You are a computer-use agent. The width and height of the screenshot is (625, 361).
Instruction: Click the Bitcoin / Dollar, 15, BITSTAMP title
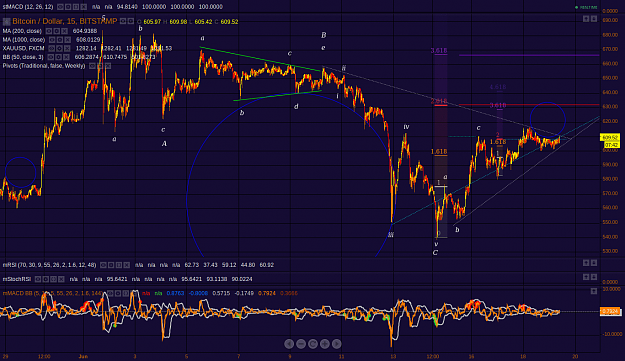click(x=65, y=21)
